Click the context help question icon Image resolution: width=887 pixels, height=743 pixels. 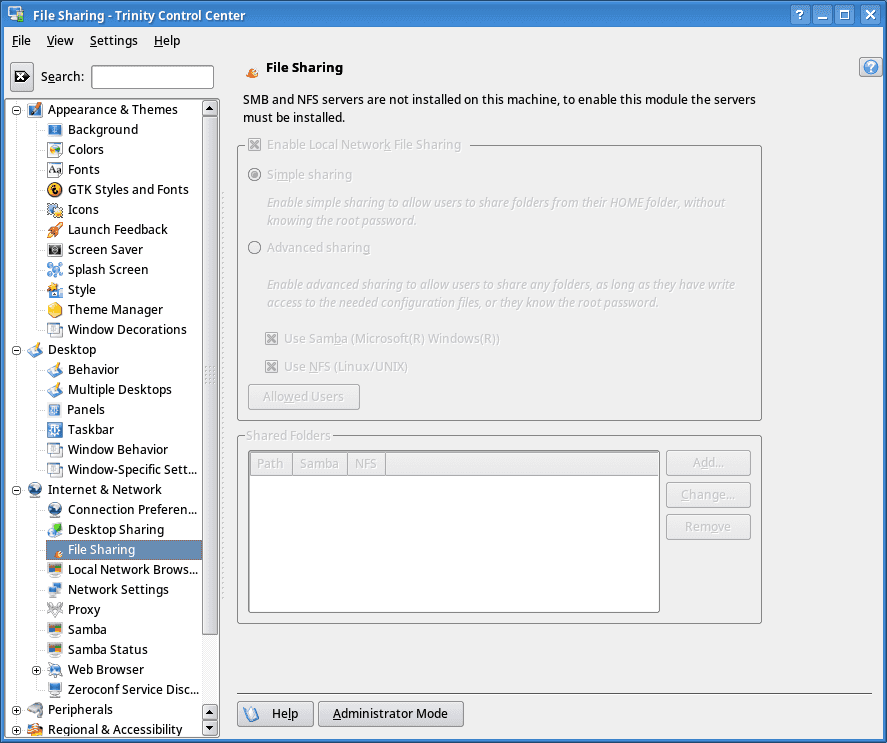[871, 67]
